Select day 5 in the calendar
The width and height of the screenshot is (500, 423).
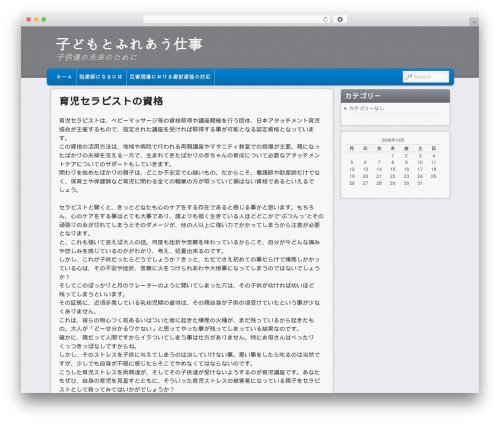click(x=352, y=162)
